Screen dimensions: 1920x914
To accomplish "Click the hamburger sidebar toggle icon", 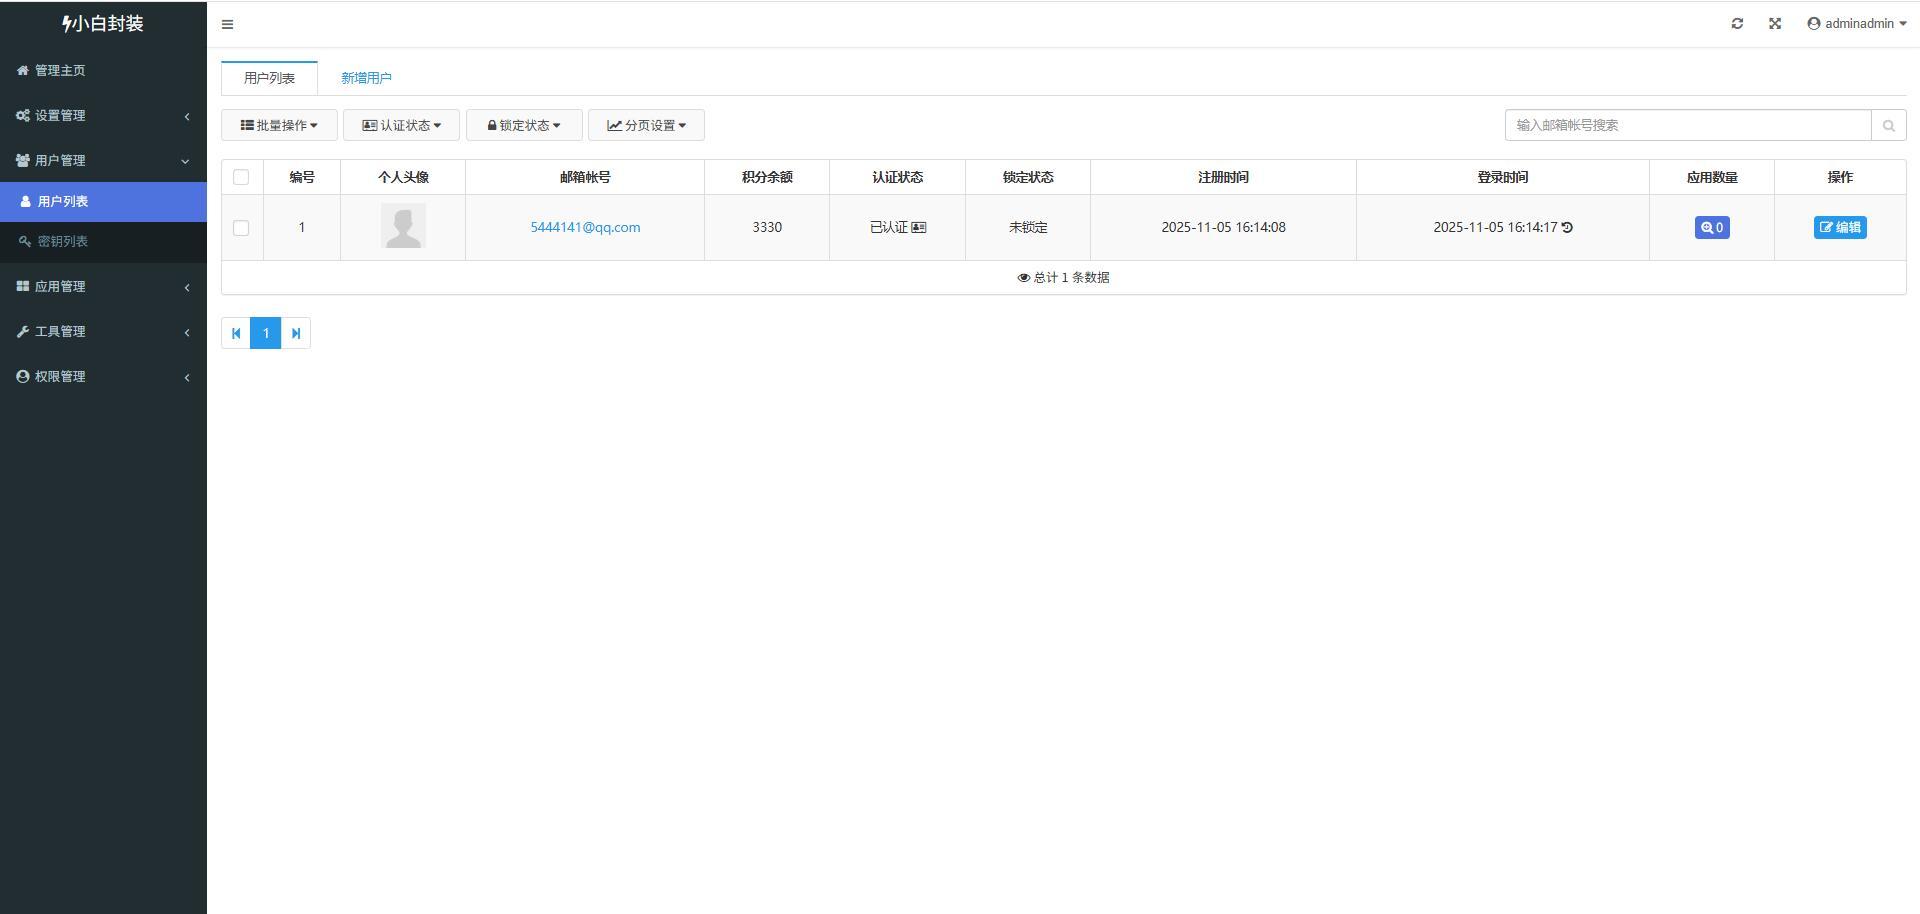I will point(227,24).
